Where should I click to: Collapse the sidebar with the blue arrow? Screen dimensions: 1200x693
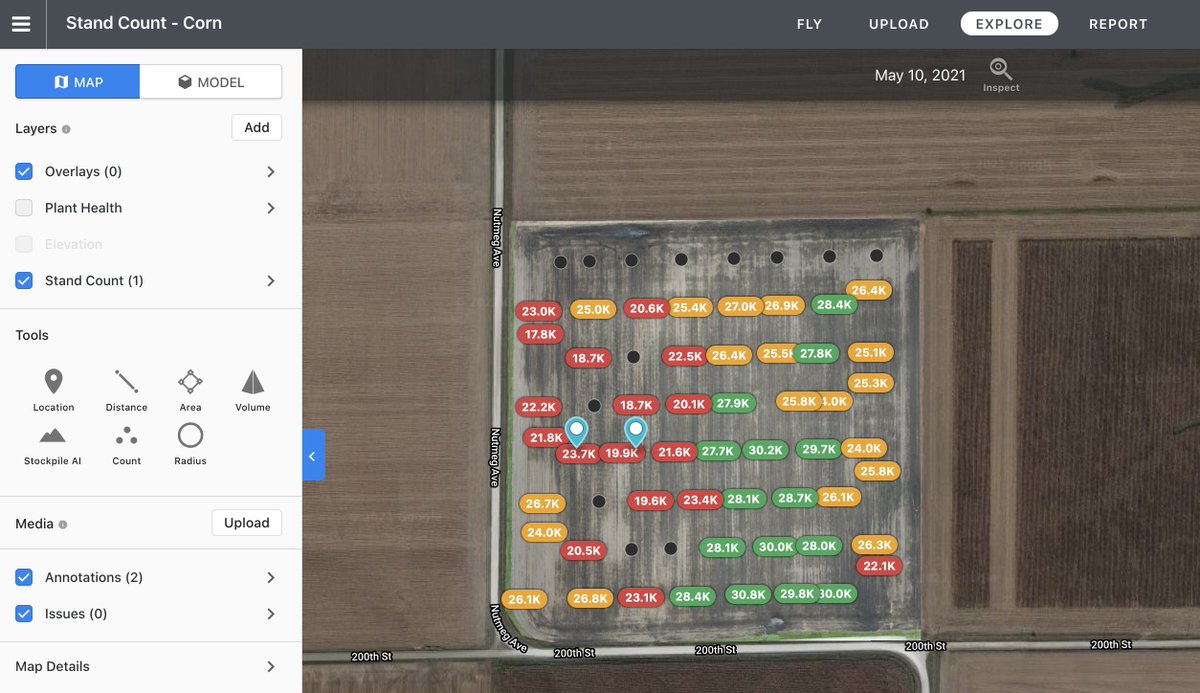(x=313, y=455)
